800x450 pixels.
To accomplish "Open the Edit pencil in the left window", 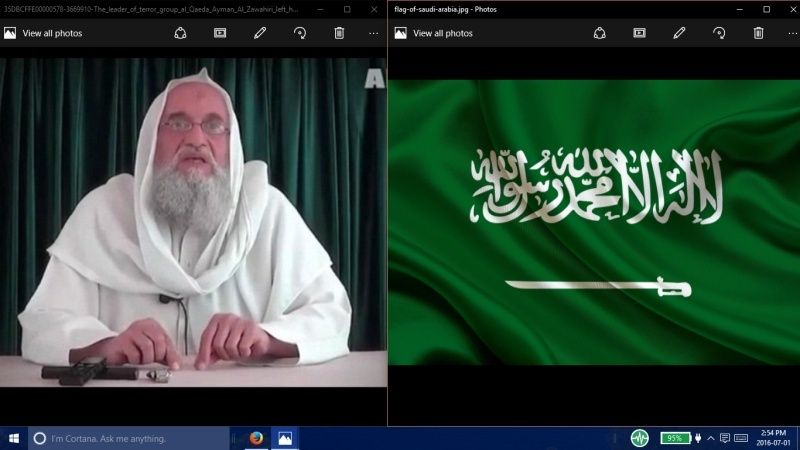I will pos(260,33).
